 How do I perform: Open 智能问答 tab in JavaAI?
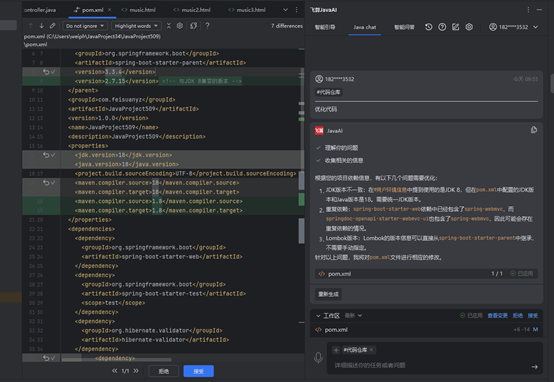coord(404,27)
